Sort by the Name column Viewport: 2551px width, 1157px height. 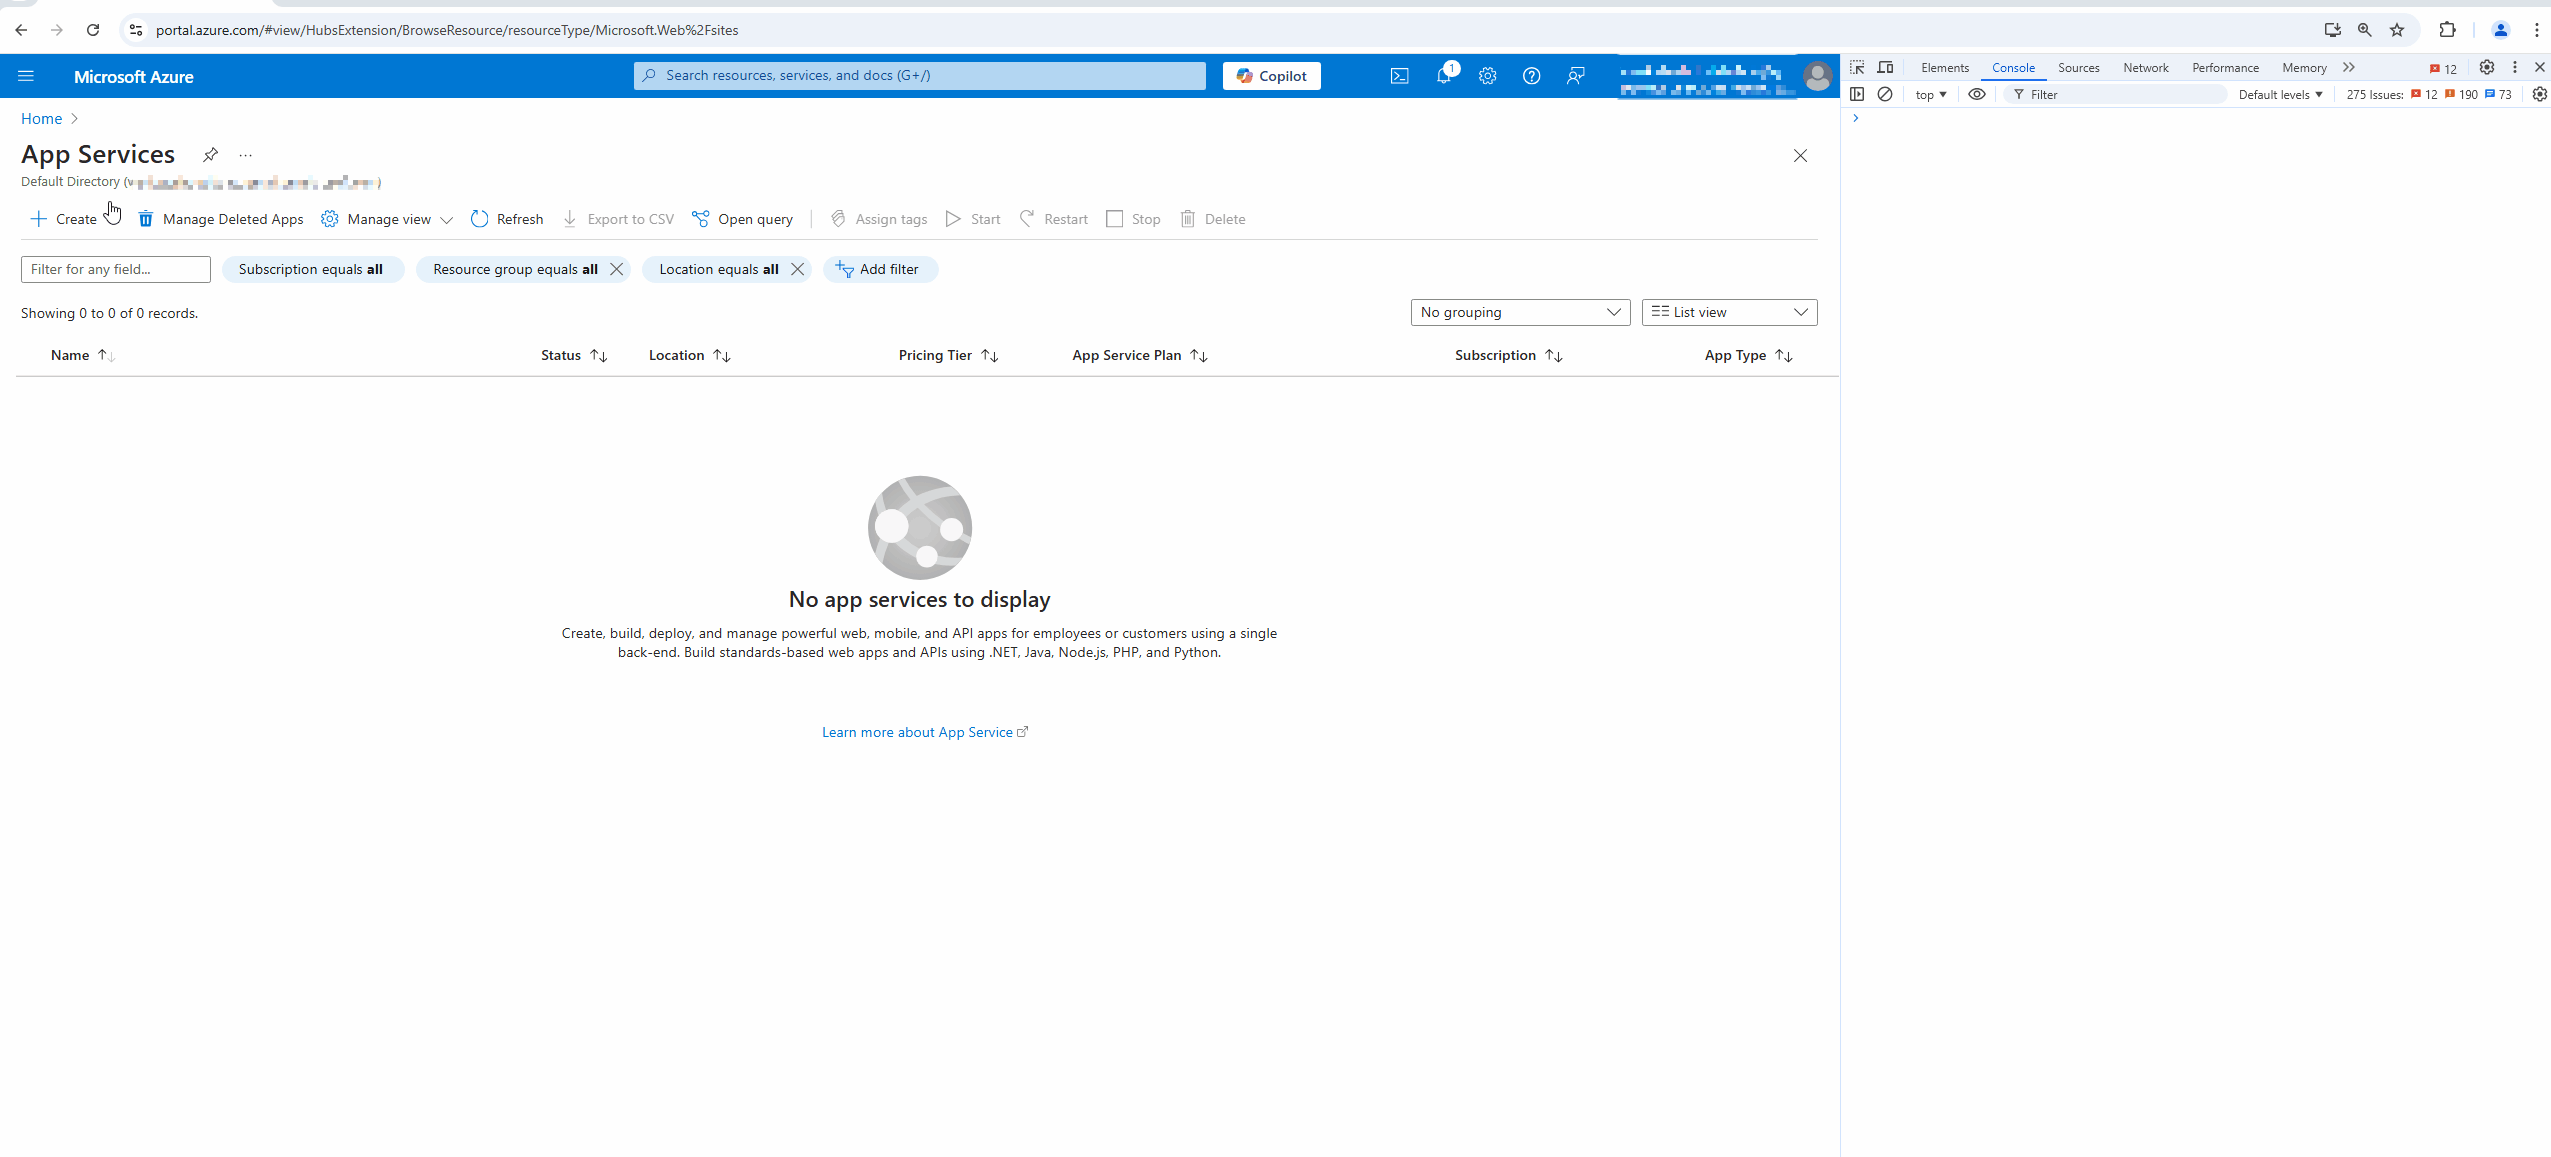click(83, 355)
